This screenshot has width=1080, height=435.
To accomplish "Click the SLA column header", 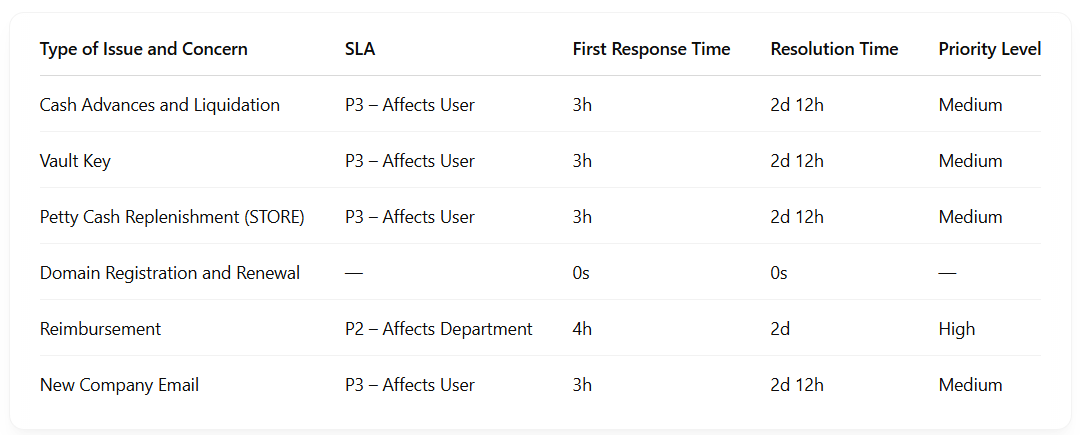I will click(x=360, y=49).
